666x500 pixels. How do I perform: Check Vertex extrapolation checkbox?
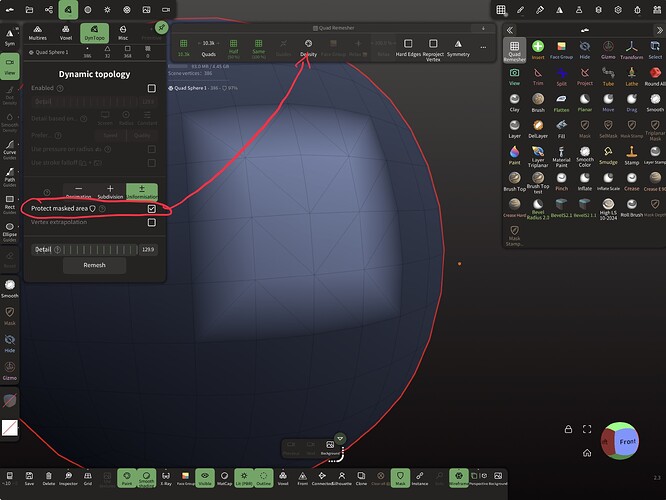coord(152,222)
